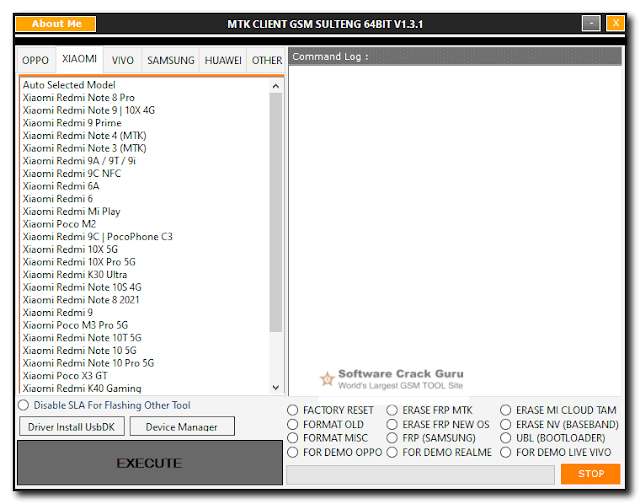This screenshot has height=504, width=640.
Task: Switch to the OTHER tab
Action: point(267,60)
